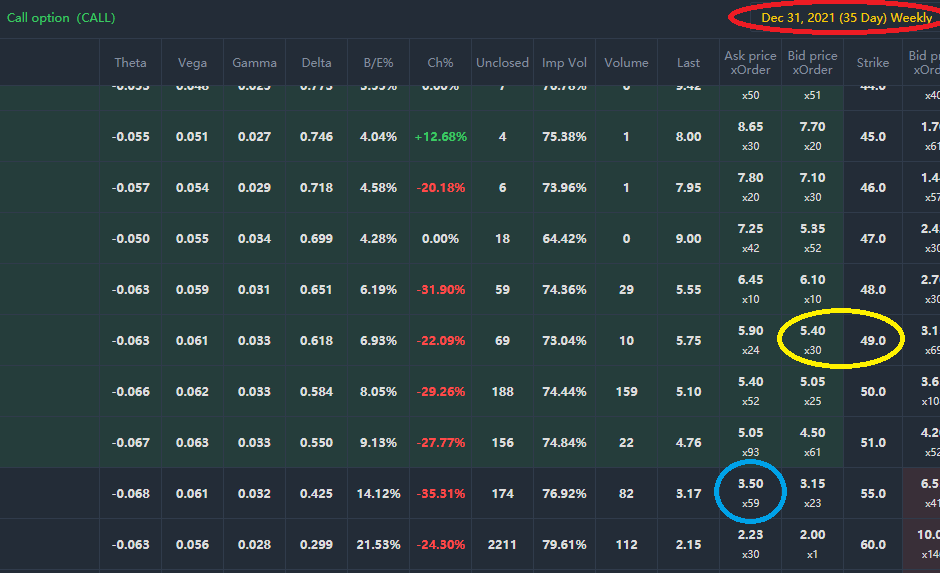Click bid price 3.15 x23
The width and height of the screenshot is (940, 573).
(812, 493)
